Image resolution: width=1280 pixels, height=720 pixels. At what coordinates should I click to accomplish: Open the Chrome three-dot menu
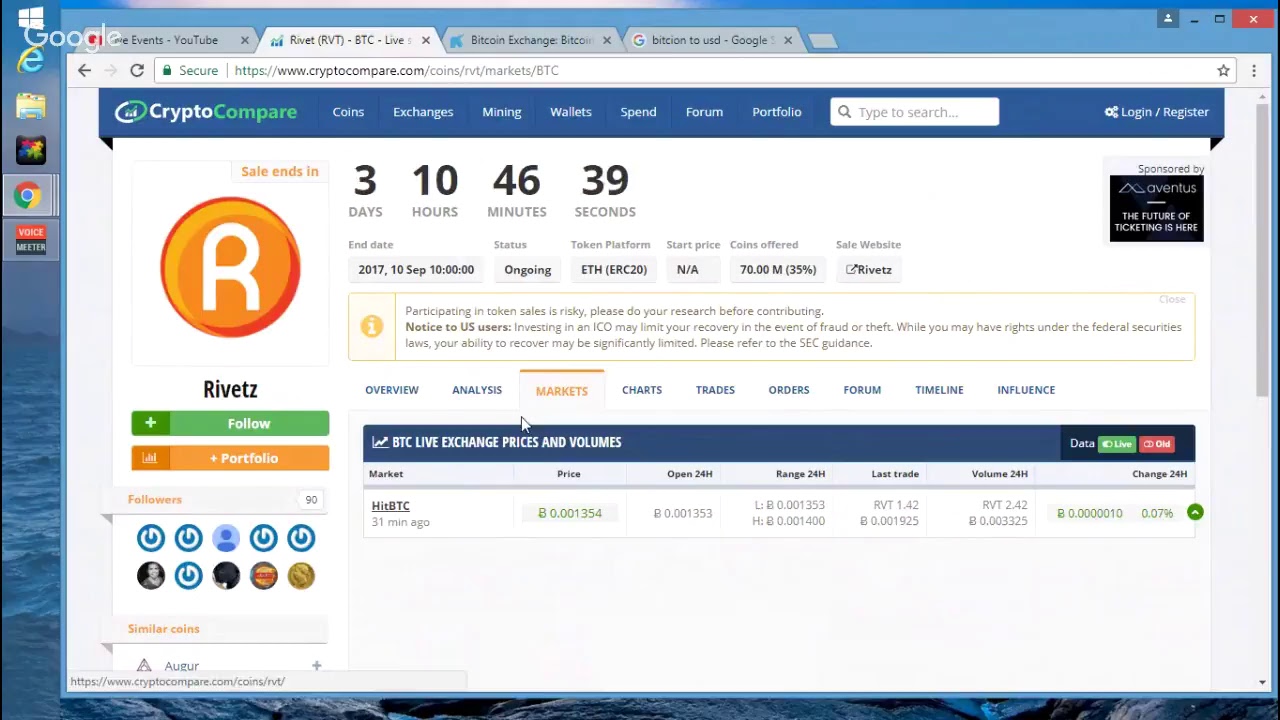tap(1254, 70)
